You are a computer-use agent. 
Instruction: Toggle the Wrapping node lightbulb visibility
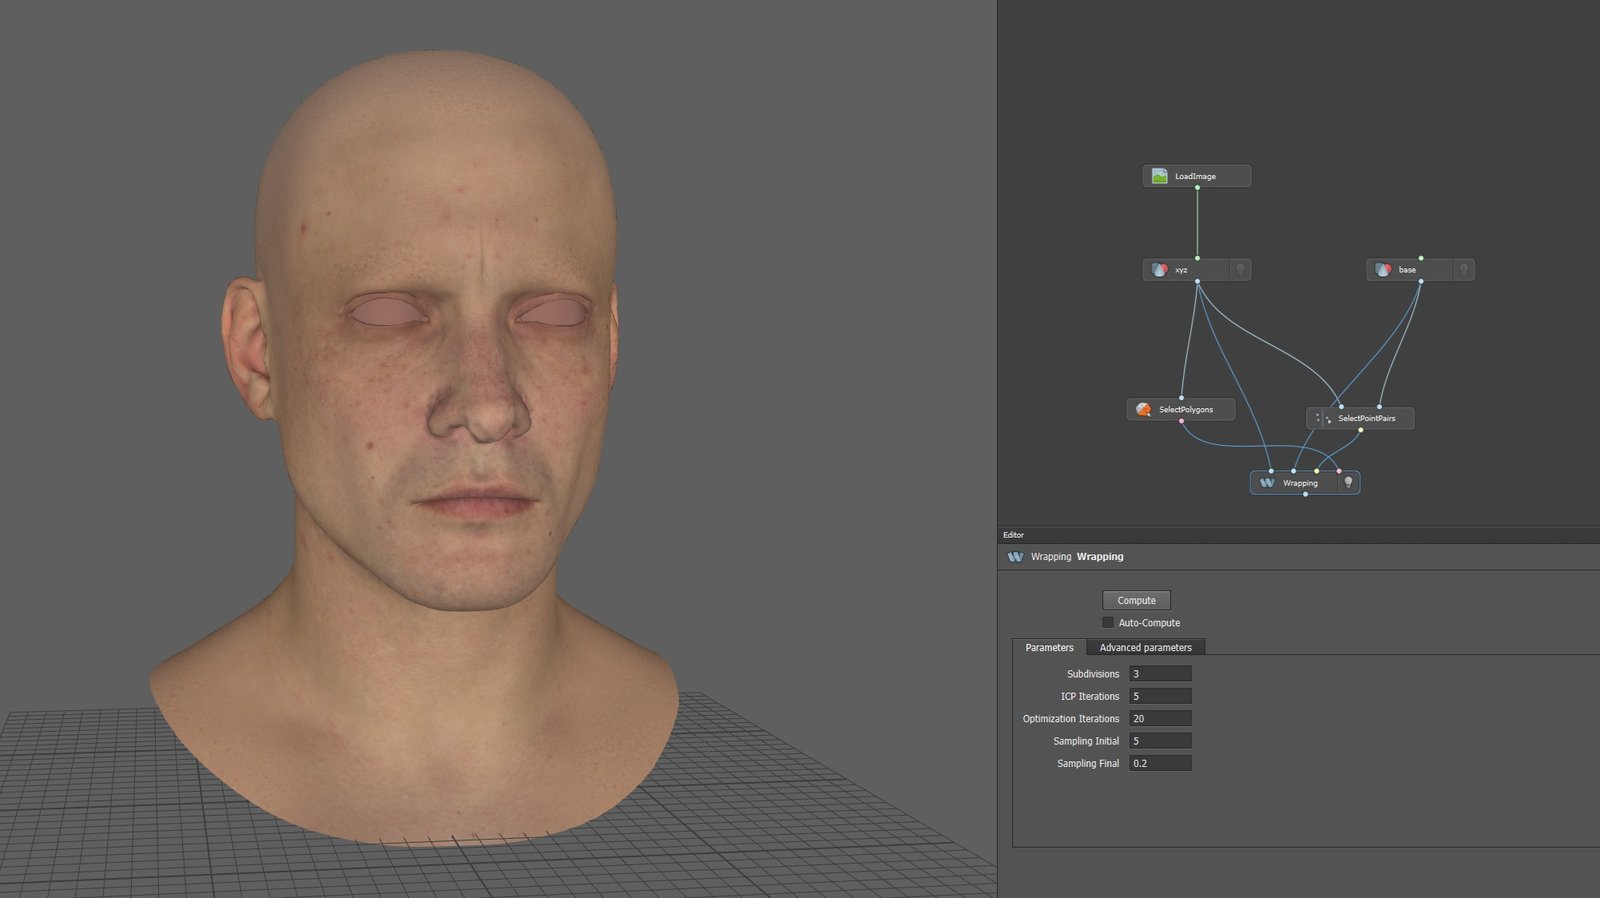[x=1348, y=483]
